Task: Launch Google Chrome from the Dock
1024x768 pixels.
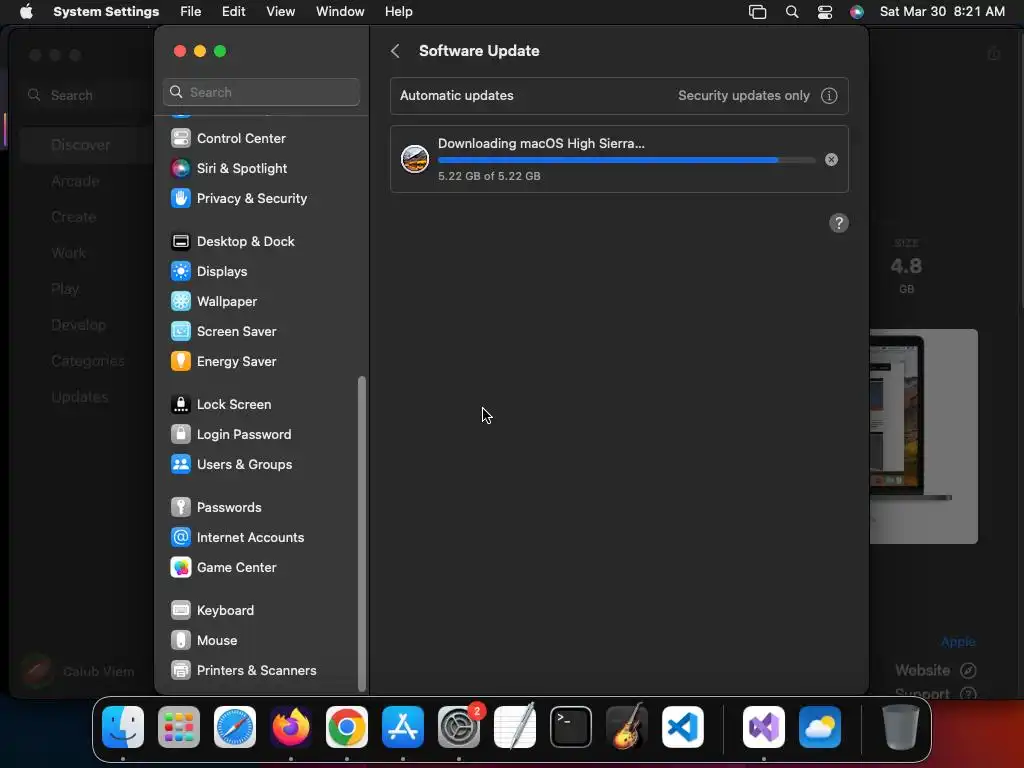Action: coord(347,727)
